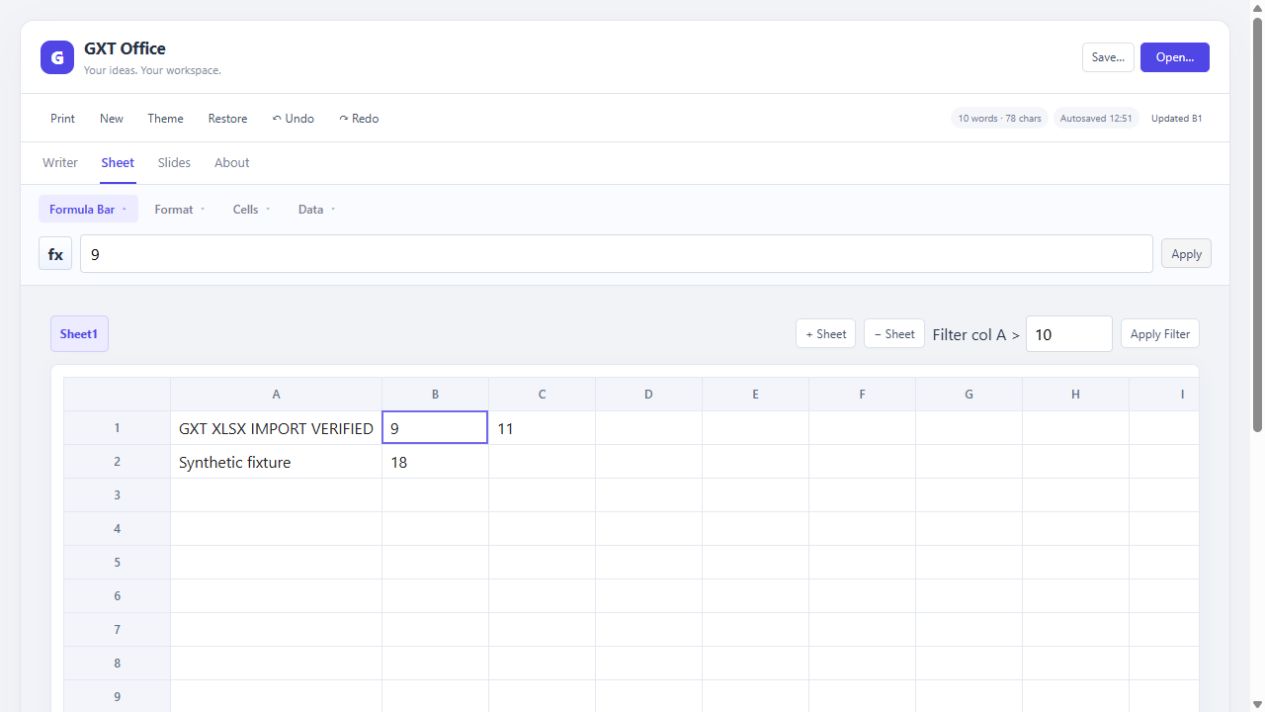Click the Save... button
The image size is (1265, 712).
coord(1108,57)
